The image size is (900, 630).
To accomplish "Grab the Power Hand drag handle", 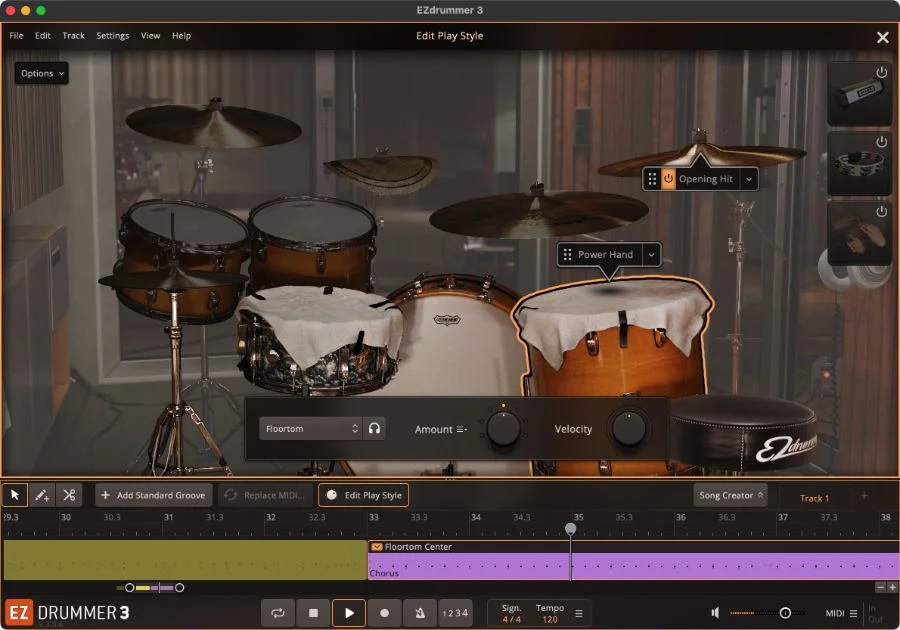I will point(567,255).
